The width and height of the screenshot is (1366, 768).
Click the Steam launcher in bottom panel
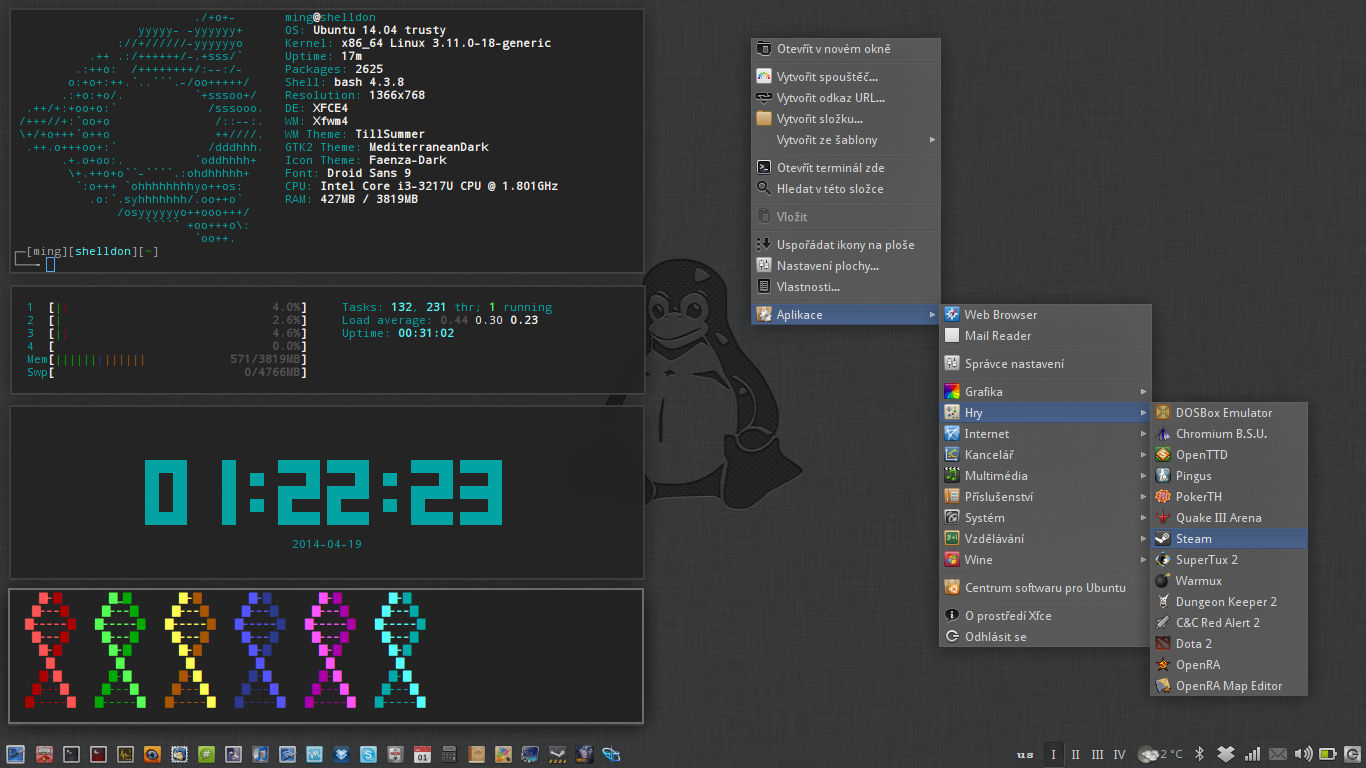(x=557, y=754)
